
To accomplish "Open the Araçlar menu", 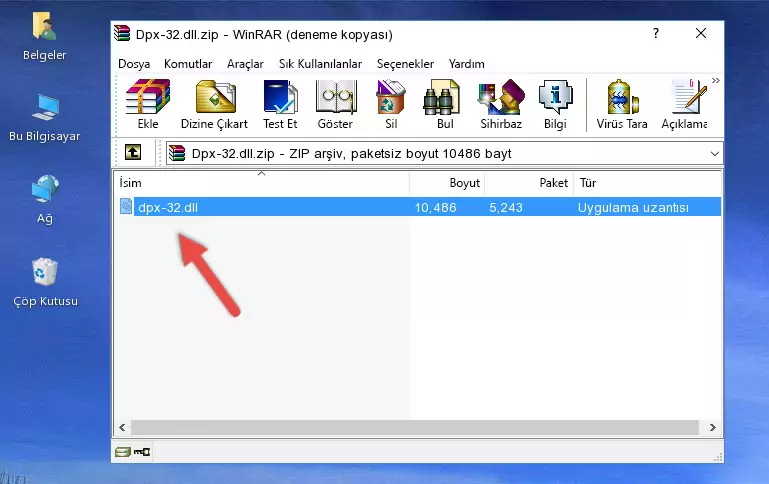I will point(245,64).
